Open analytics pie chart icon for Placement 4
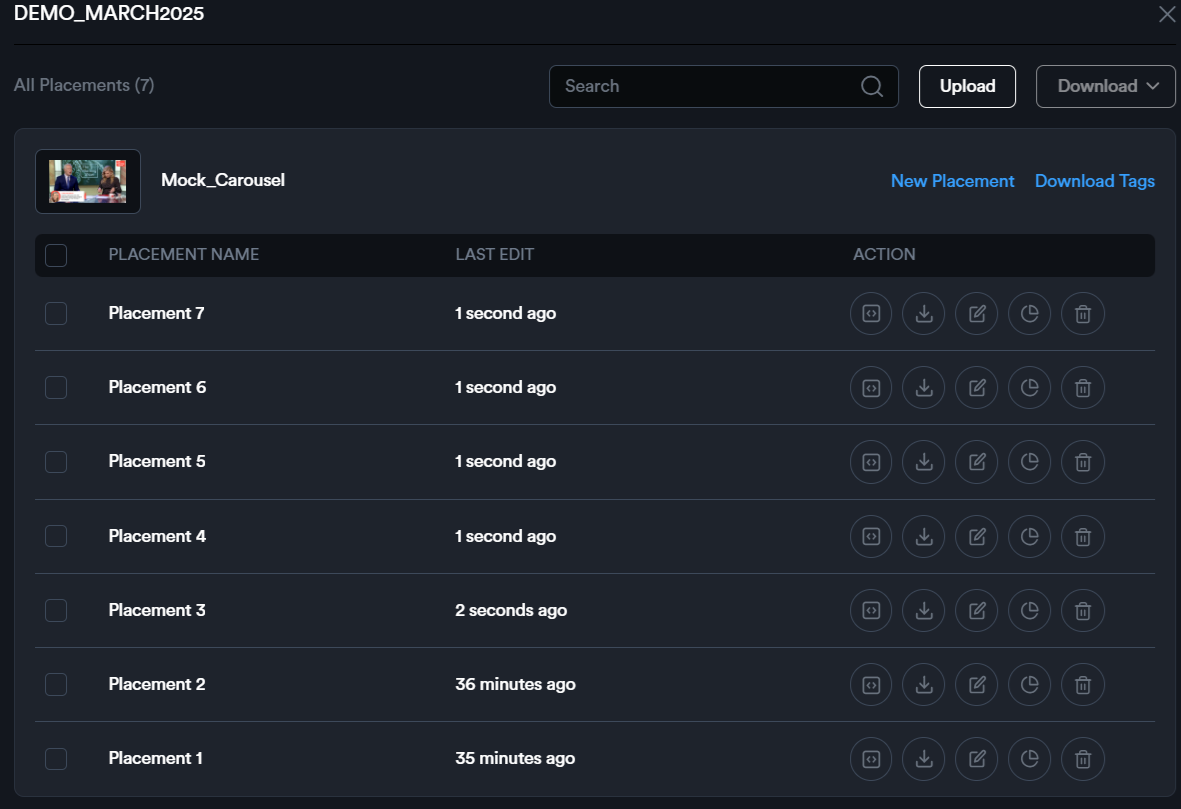The height and width of the screenshot is (809, 1181). [x=1030, y=537]
